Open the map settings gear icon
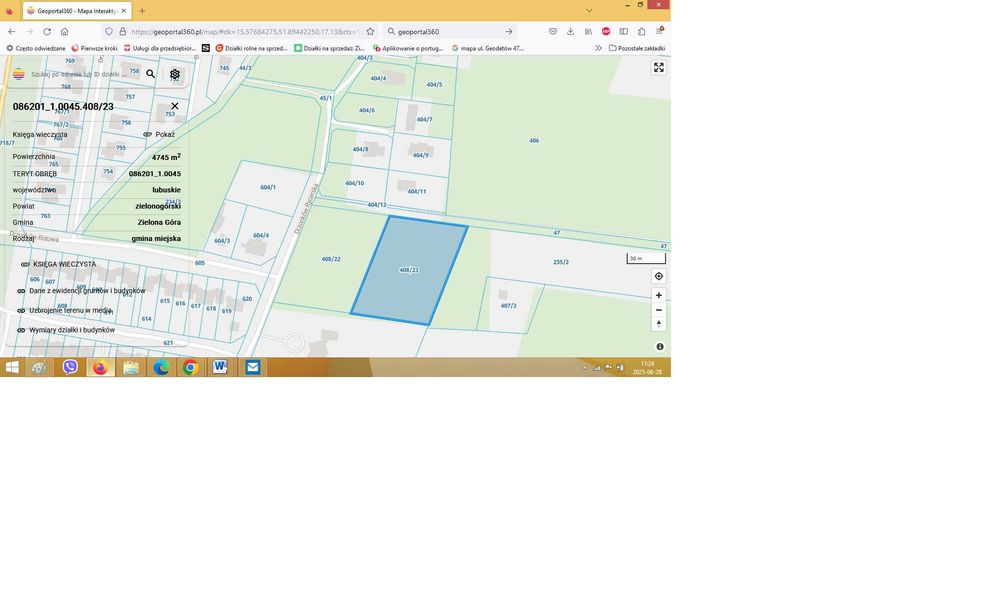The height and width of the screenshot is (595, 1000). pyautogui.click(x=175, y=75)
